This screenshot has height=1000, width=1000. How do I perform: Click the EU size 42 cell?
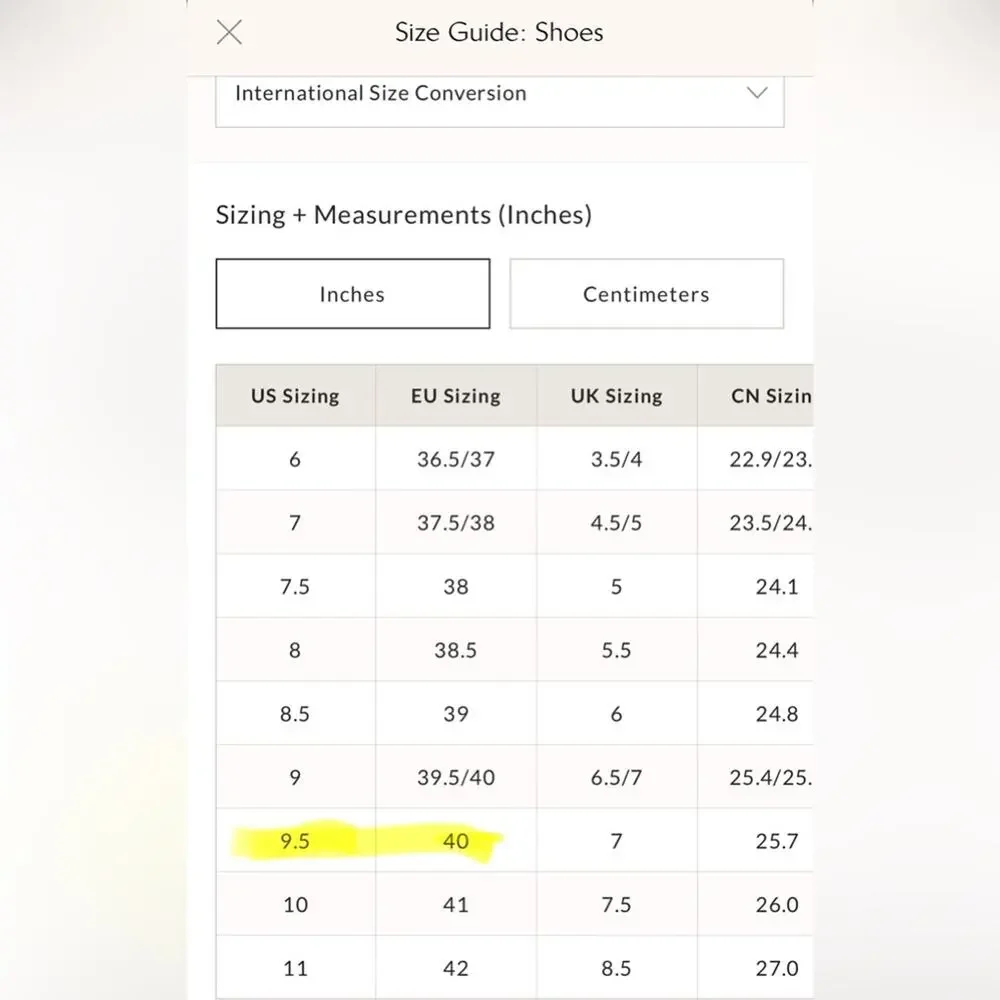(x=456, y=968)
